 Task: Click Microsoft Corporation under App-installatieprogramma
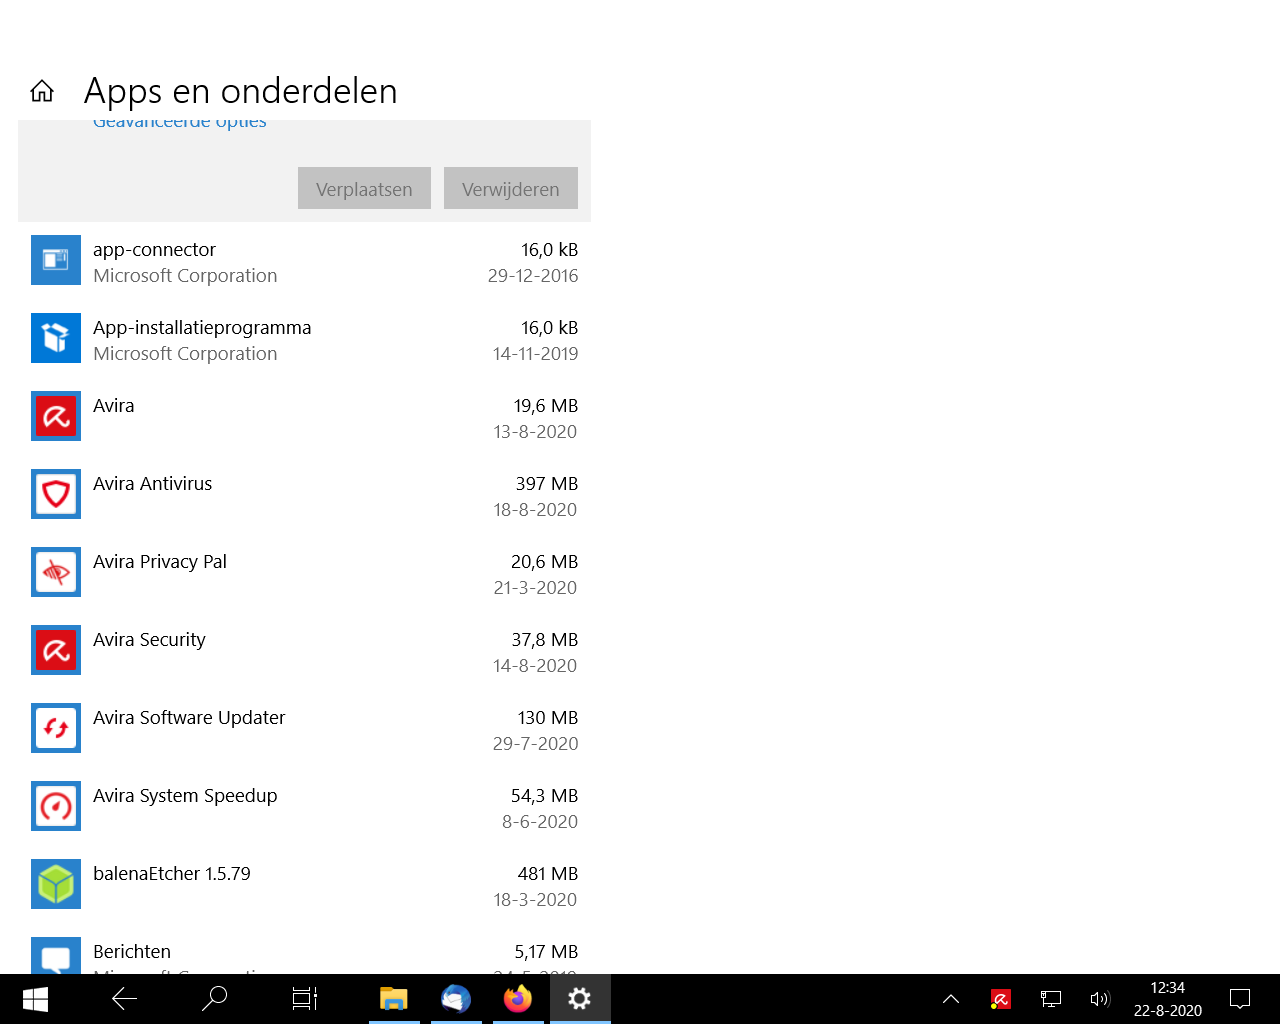(x=185, y=354)
